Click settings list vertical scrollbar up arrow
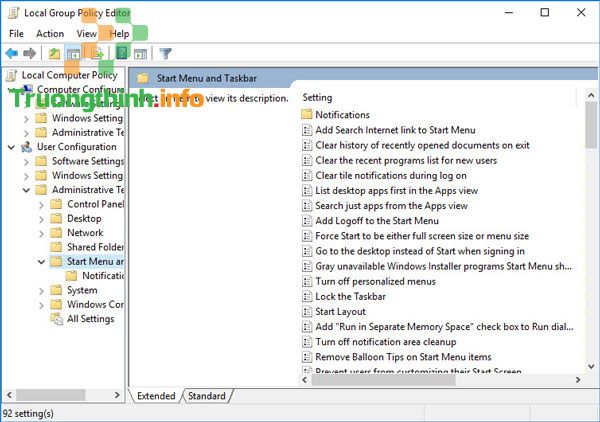 click(x=591, y=95)
